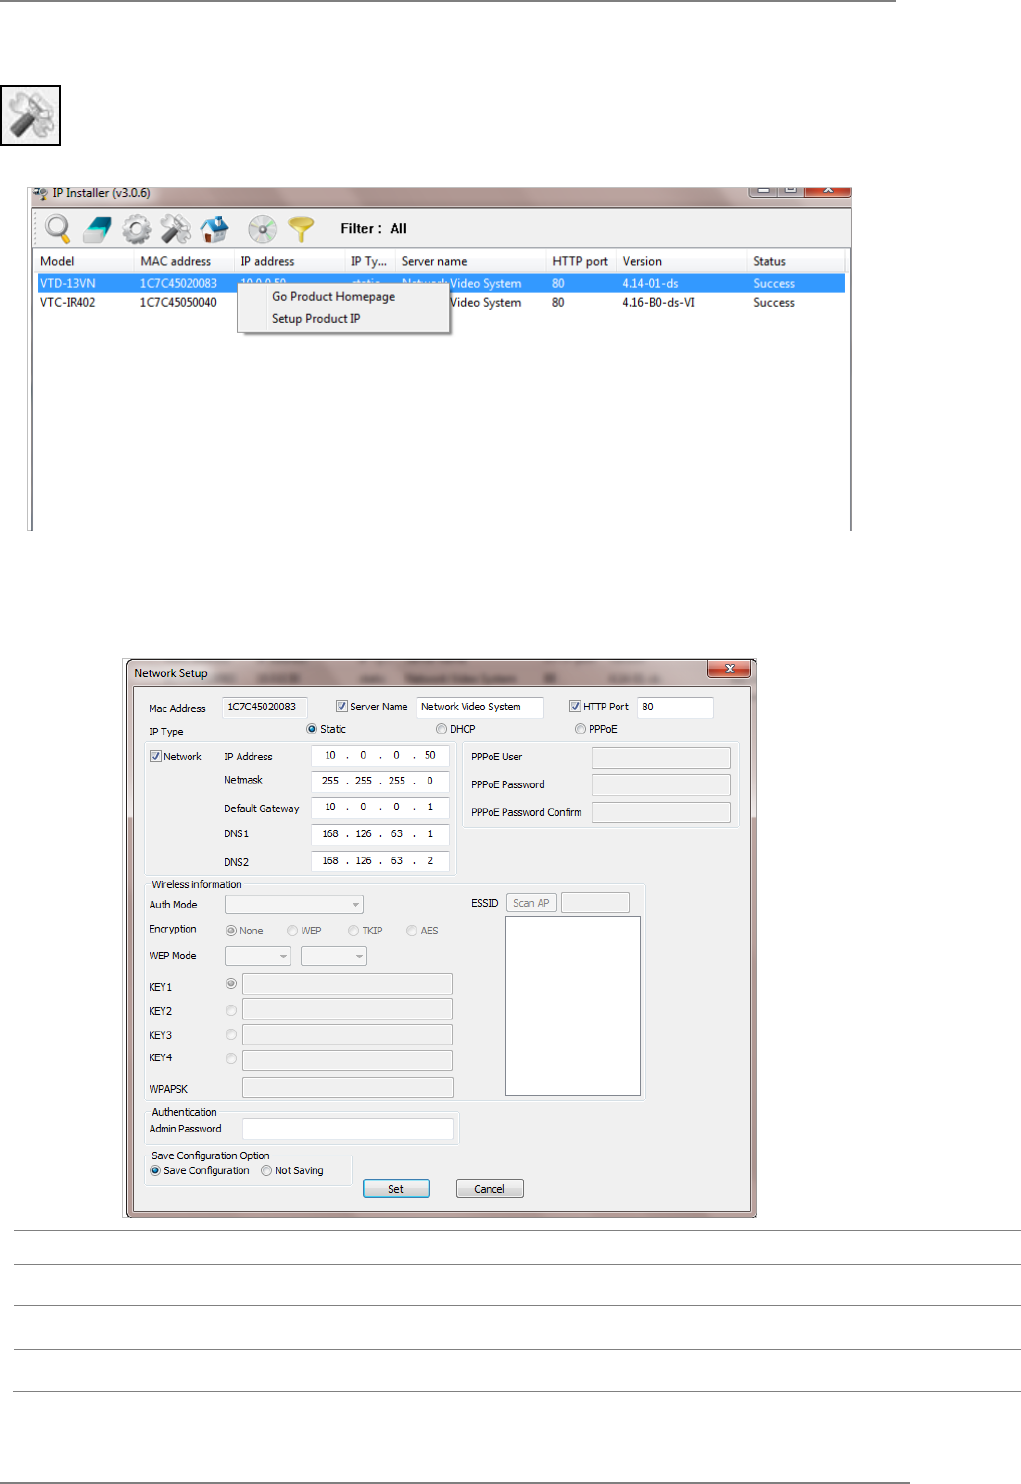Click the eraser Clear list toolbar icon
Image resolution: width=1021 pixels, height=1484 pixels.
tap(97, 230)
